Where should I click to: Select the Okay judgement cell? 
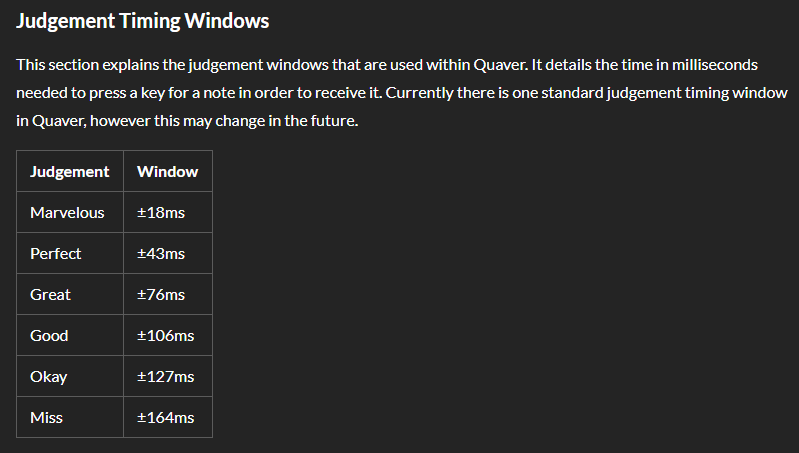point(49,376)
